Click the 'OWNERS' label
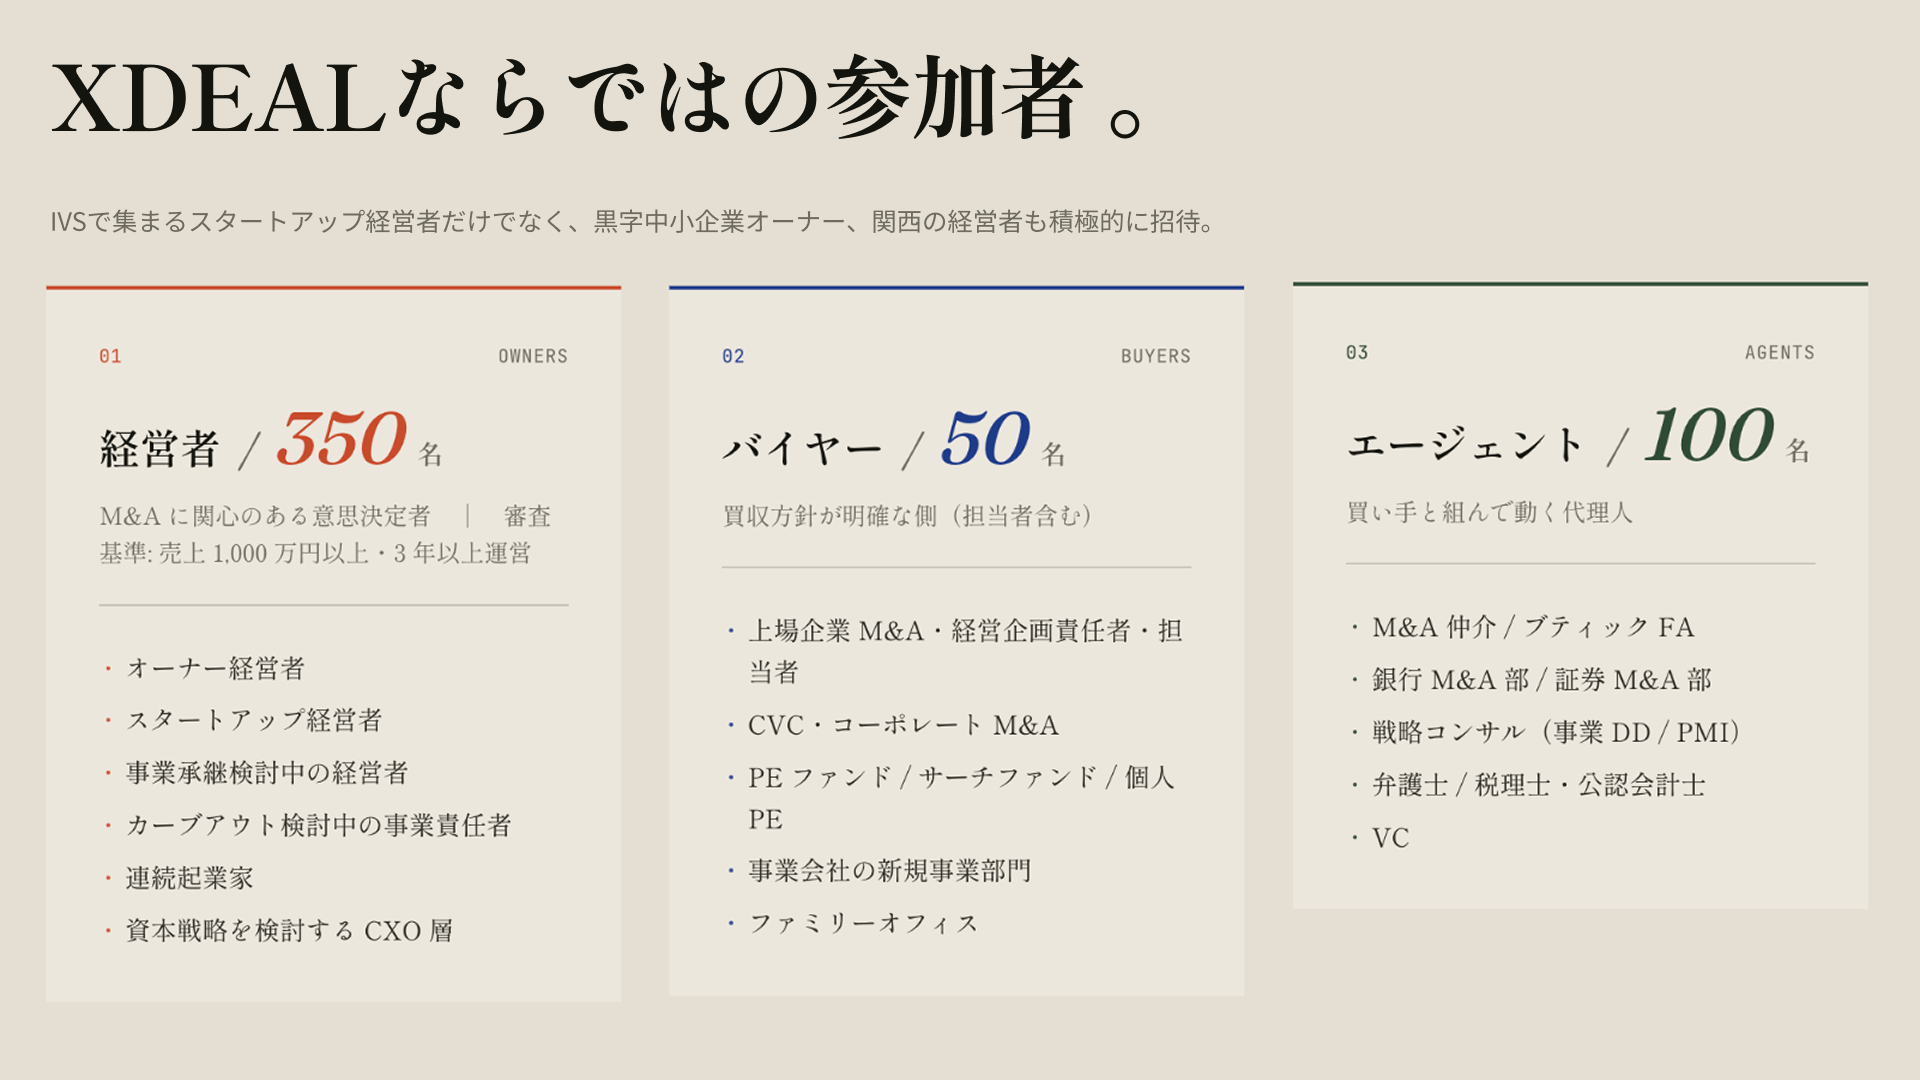The height and width of the screenshot is (1080, 1920). [533, 356]
